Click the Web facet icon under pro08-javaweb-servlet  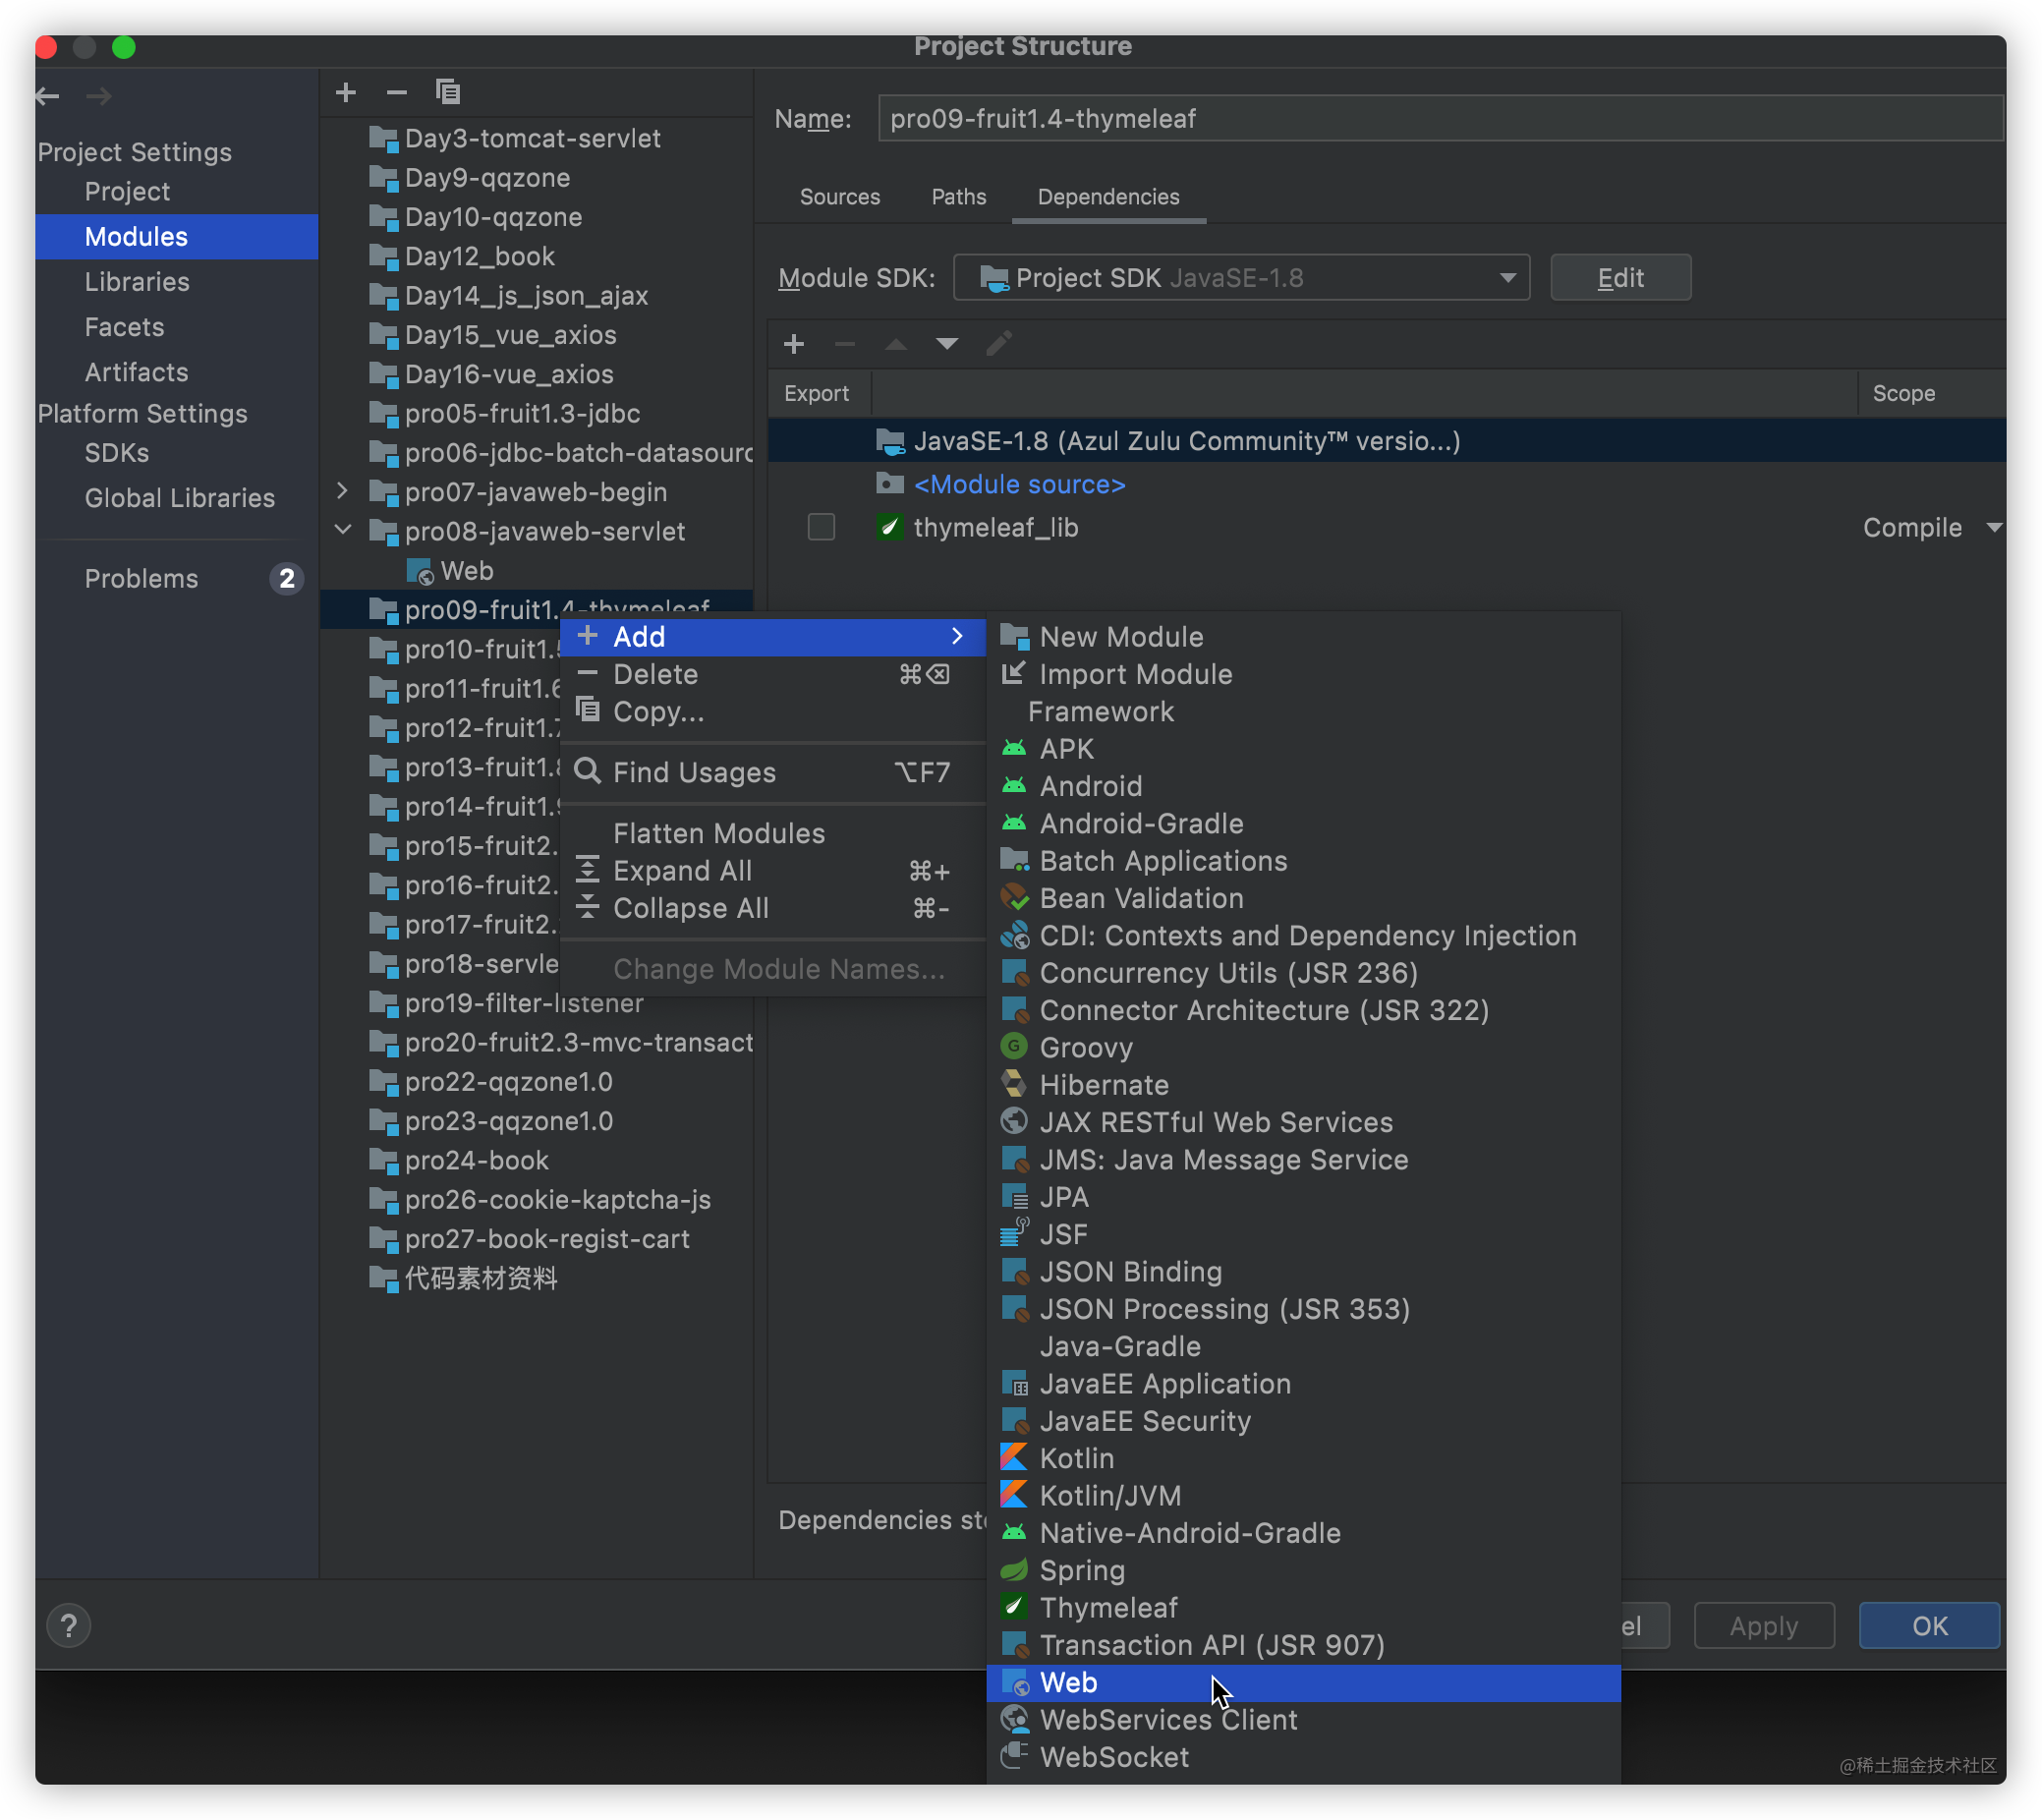pyautogui.click(x=420, y=572)
